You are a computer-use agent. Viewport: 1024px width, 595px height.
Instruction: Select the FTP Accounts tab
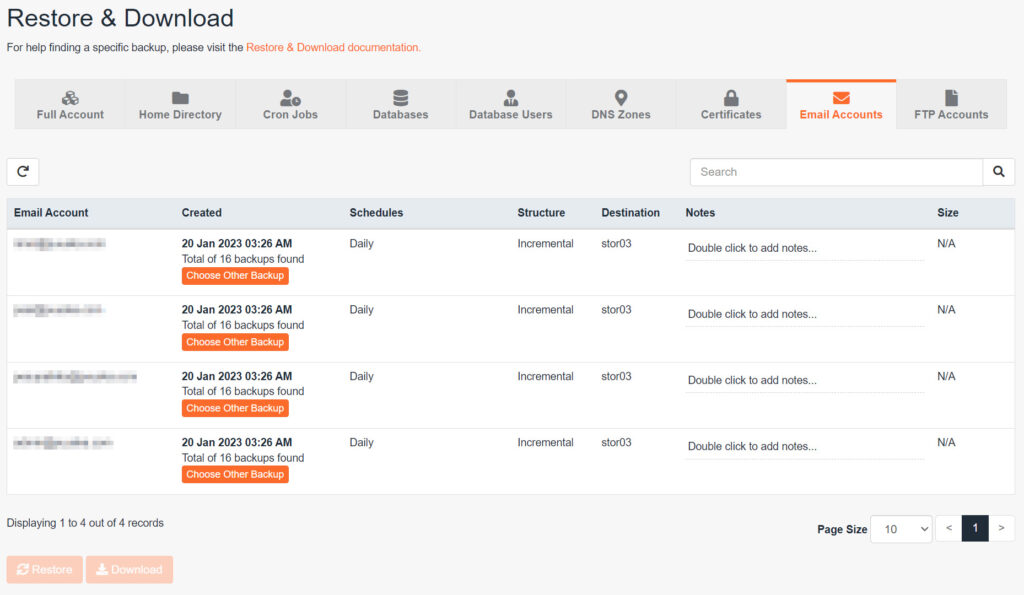951,105
